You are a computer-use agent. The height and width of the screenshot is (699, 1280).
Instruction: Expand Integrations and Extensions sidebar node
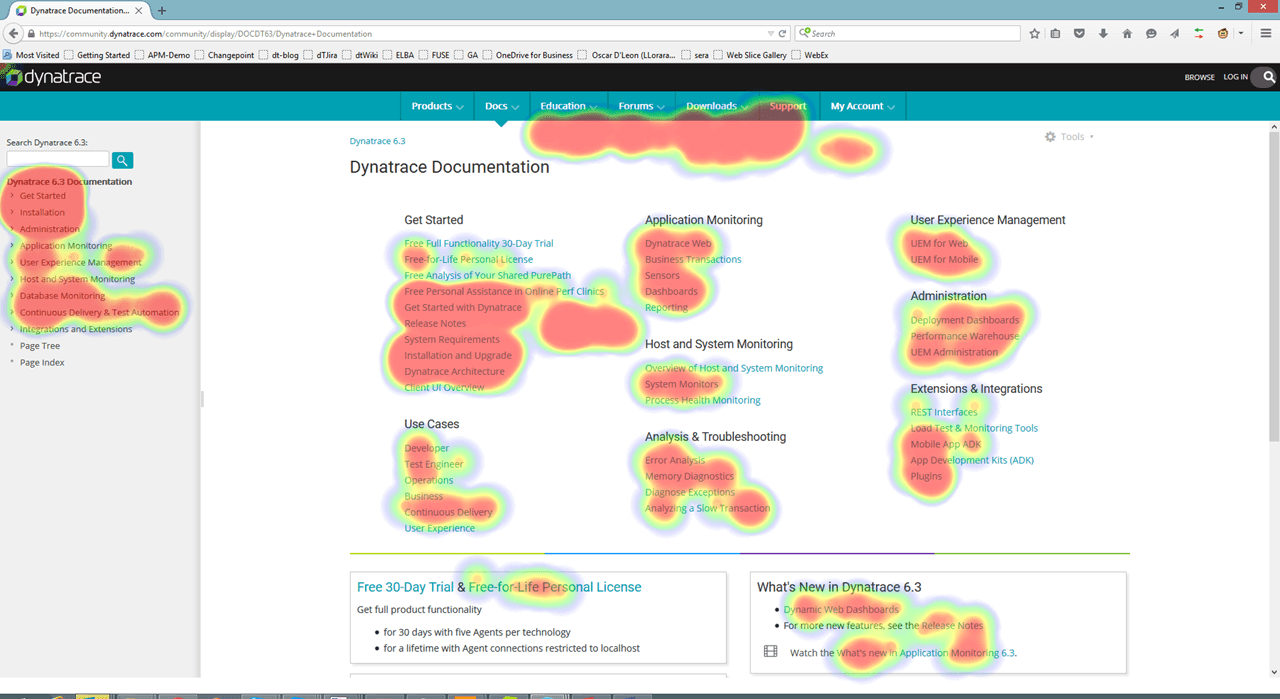click(12, 328)
